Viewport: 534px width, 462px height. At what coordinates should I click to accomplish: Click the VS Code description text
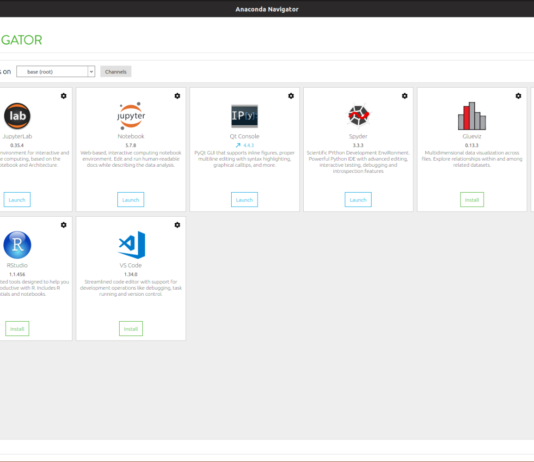pyautogui.click(x=131, y=288)
